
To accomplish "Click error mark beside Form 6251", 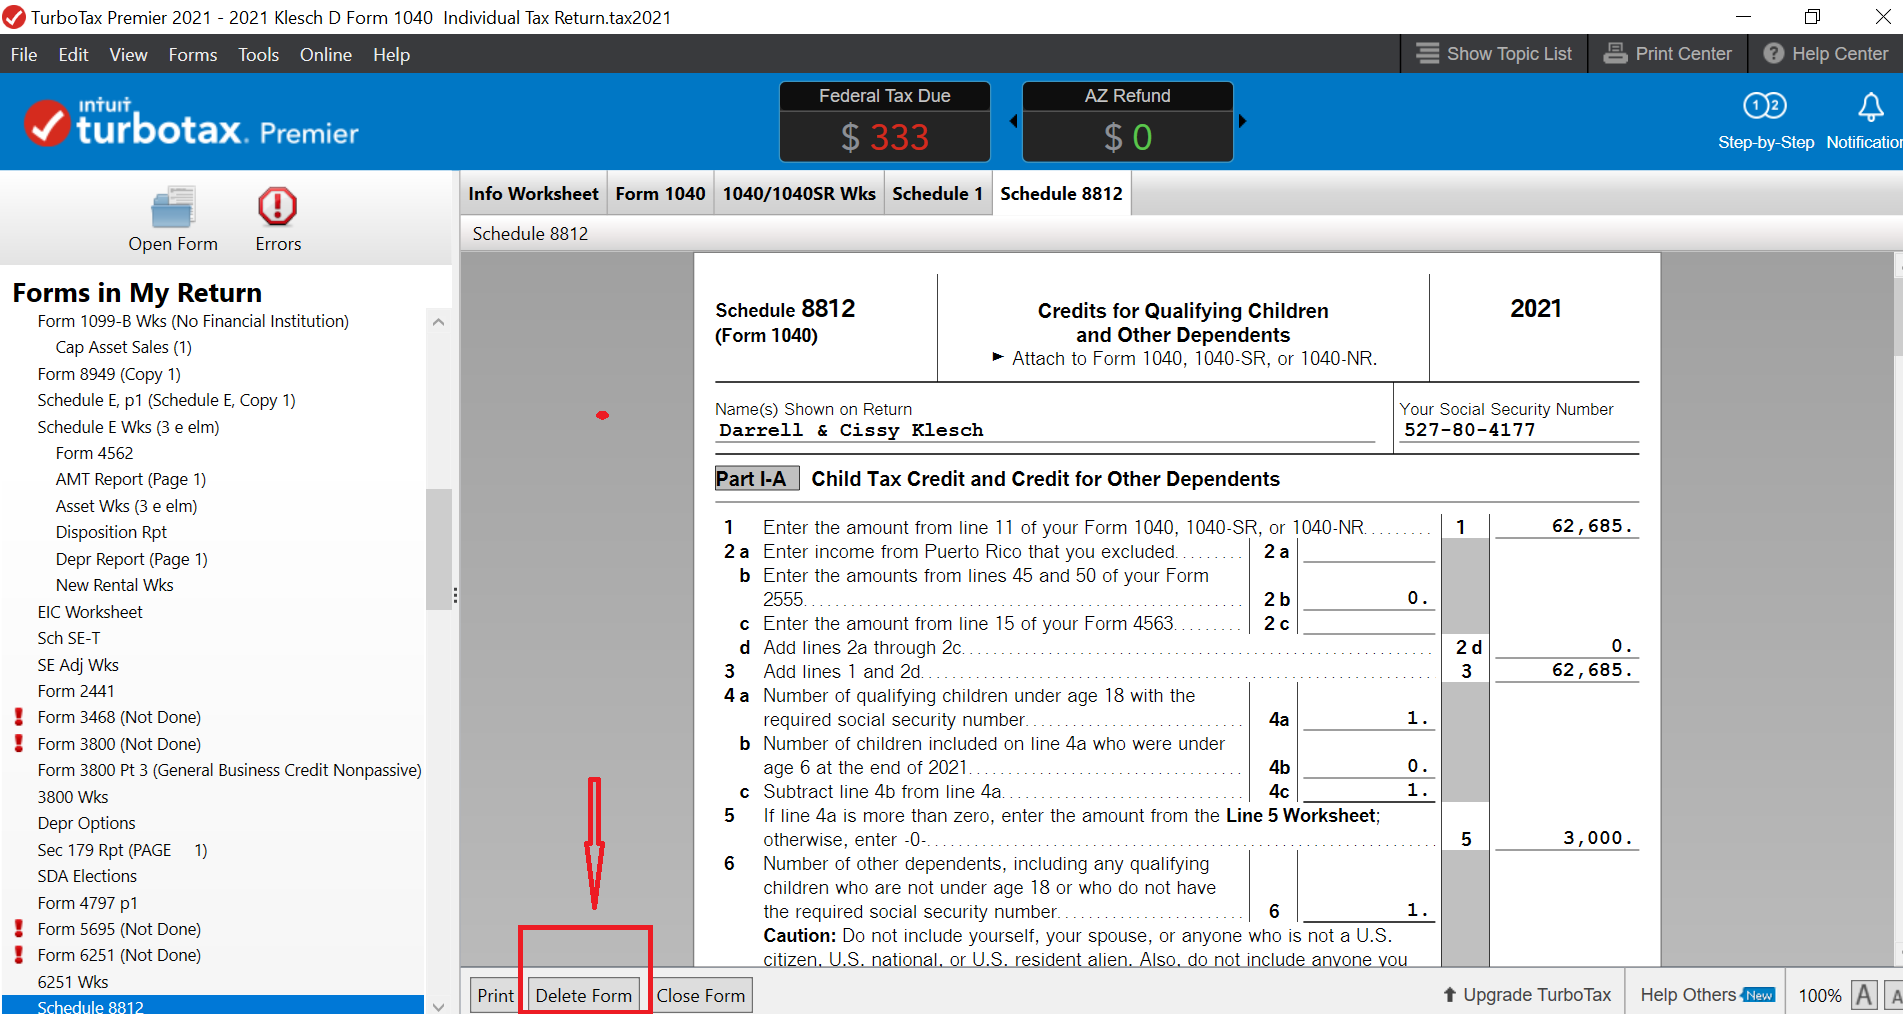I will pyautogui.click(x=18, y=955).
